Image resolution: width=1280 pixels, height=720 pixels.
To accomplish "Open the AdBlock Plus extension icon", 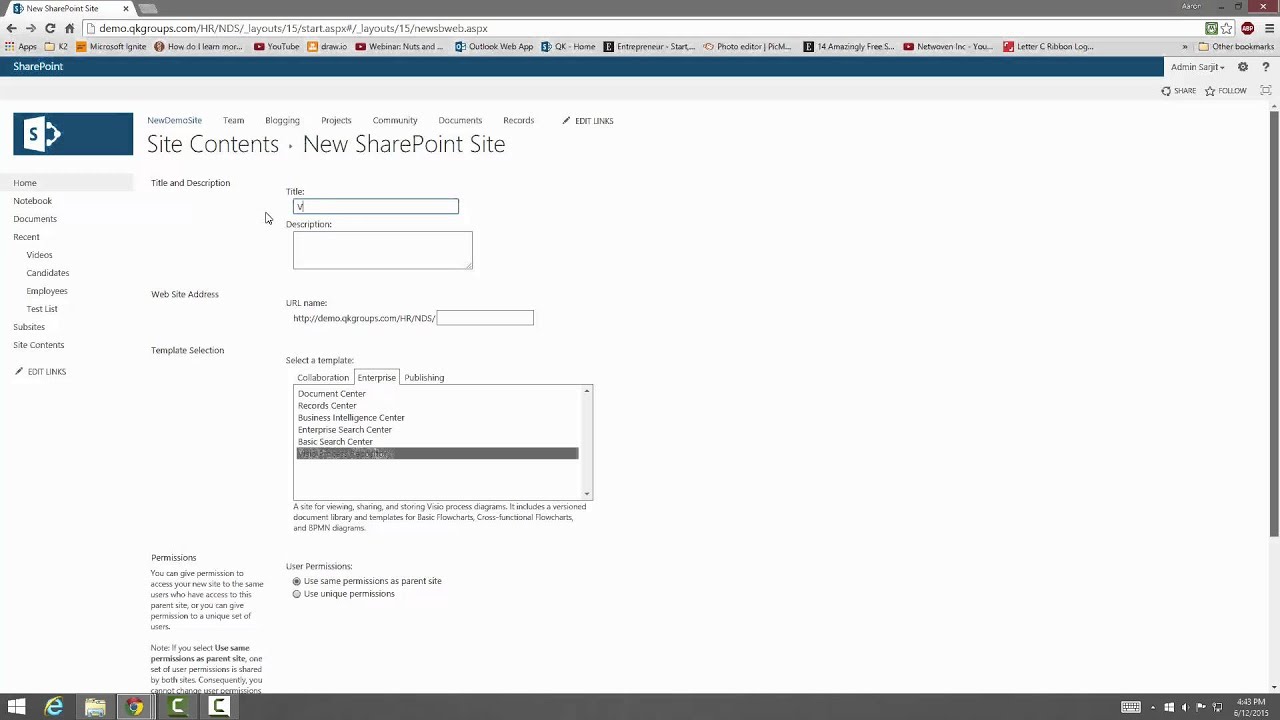I will 1247,28.
